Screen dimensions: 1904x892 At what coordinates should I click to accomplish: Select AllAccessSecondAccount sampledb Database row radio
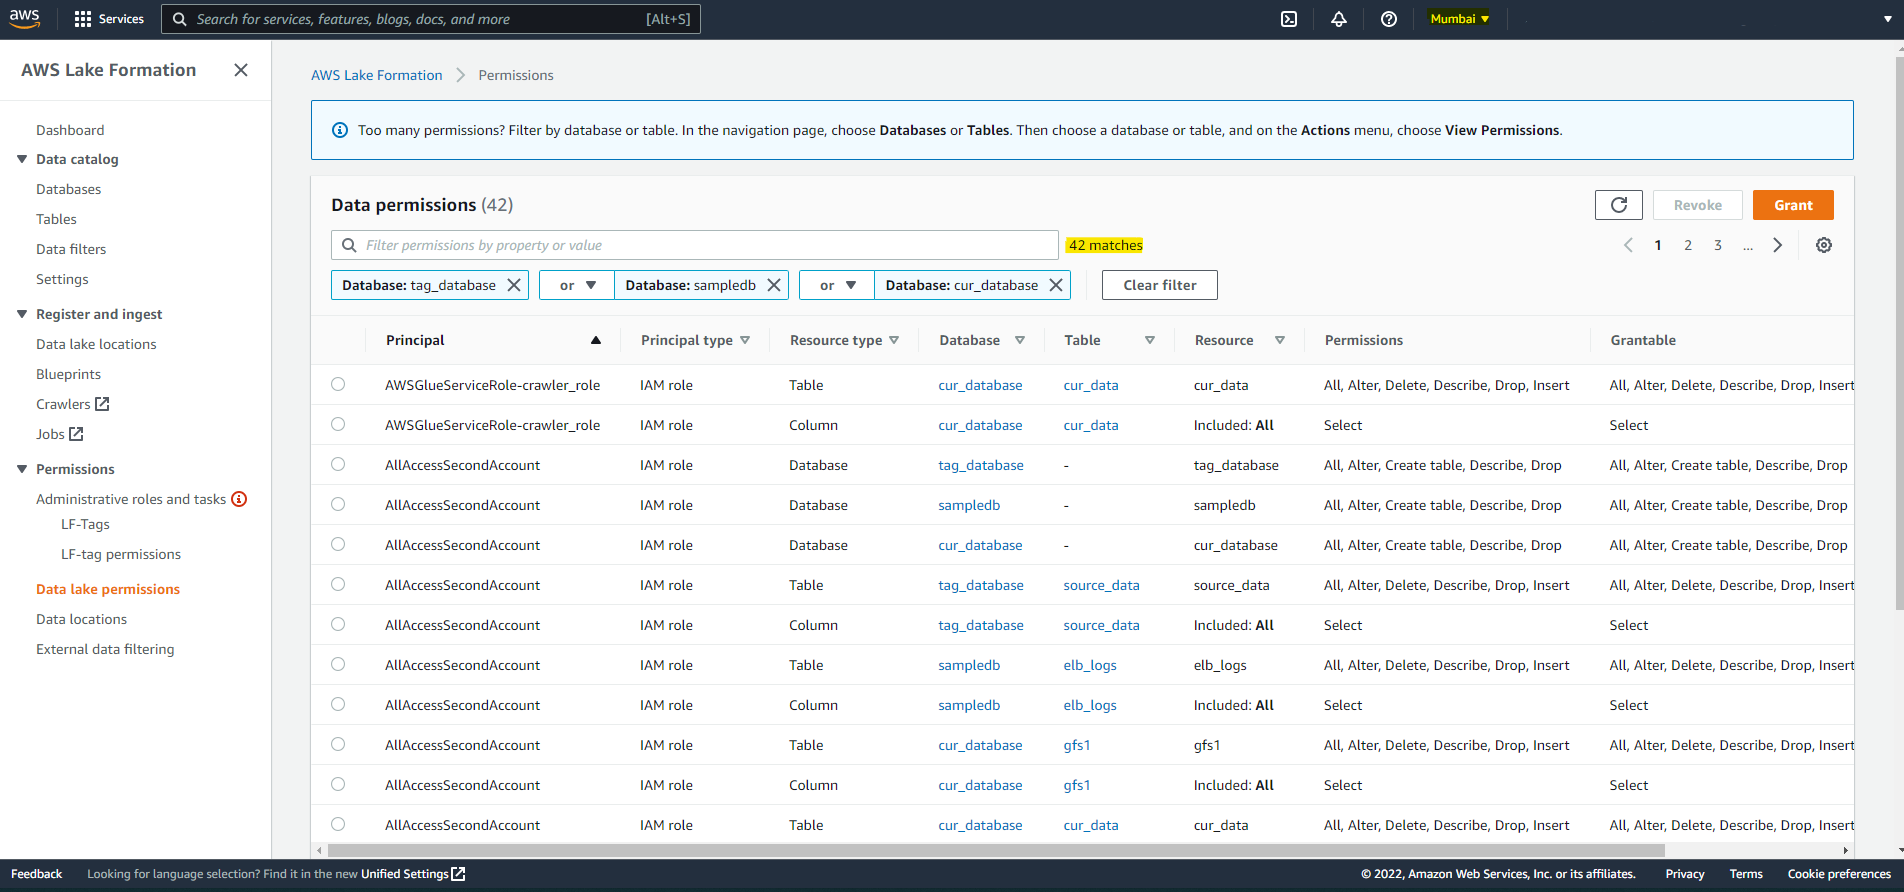pyautogui.click(x=338, y=504)
